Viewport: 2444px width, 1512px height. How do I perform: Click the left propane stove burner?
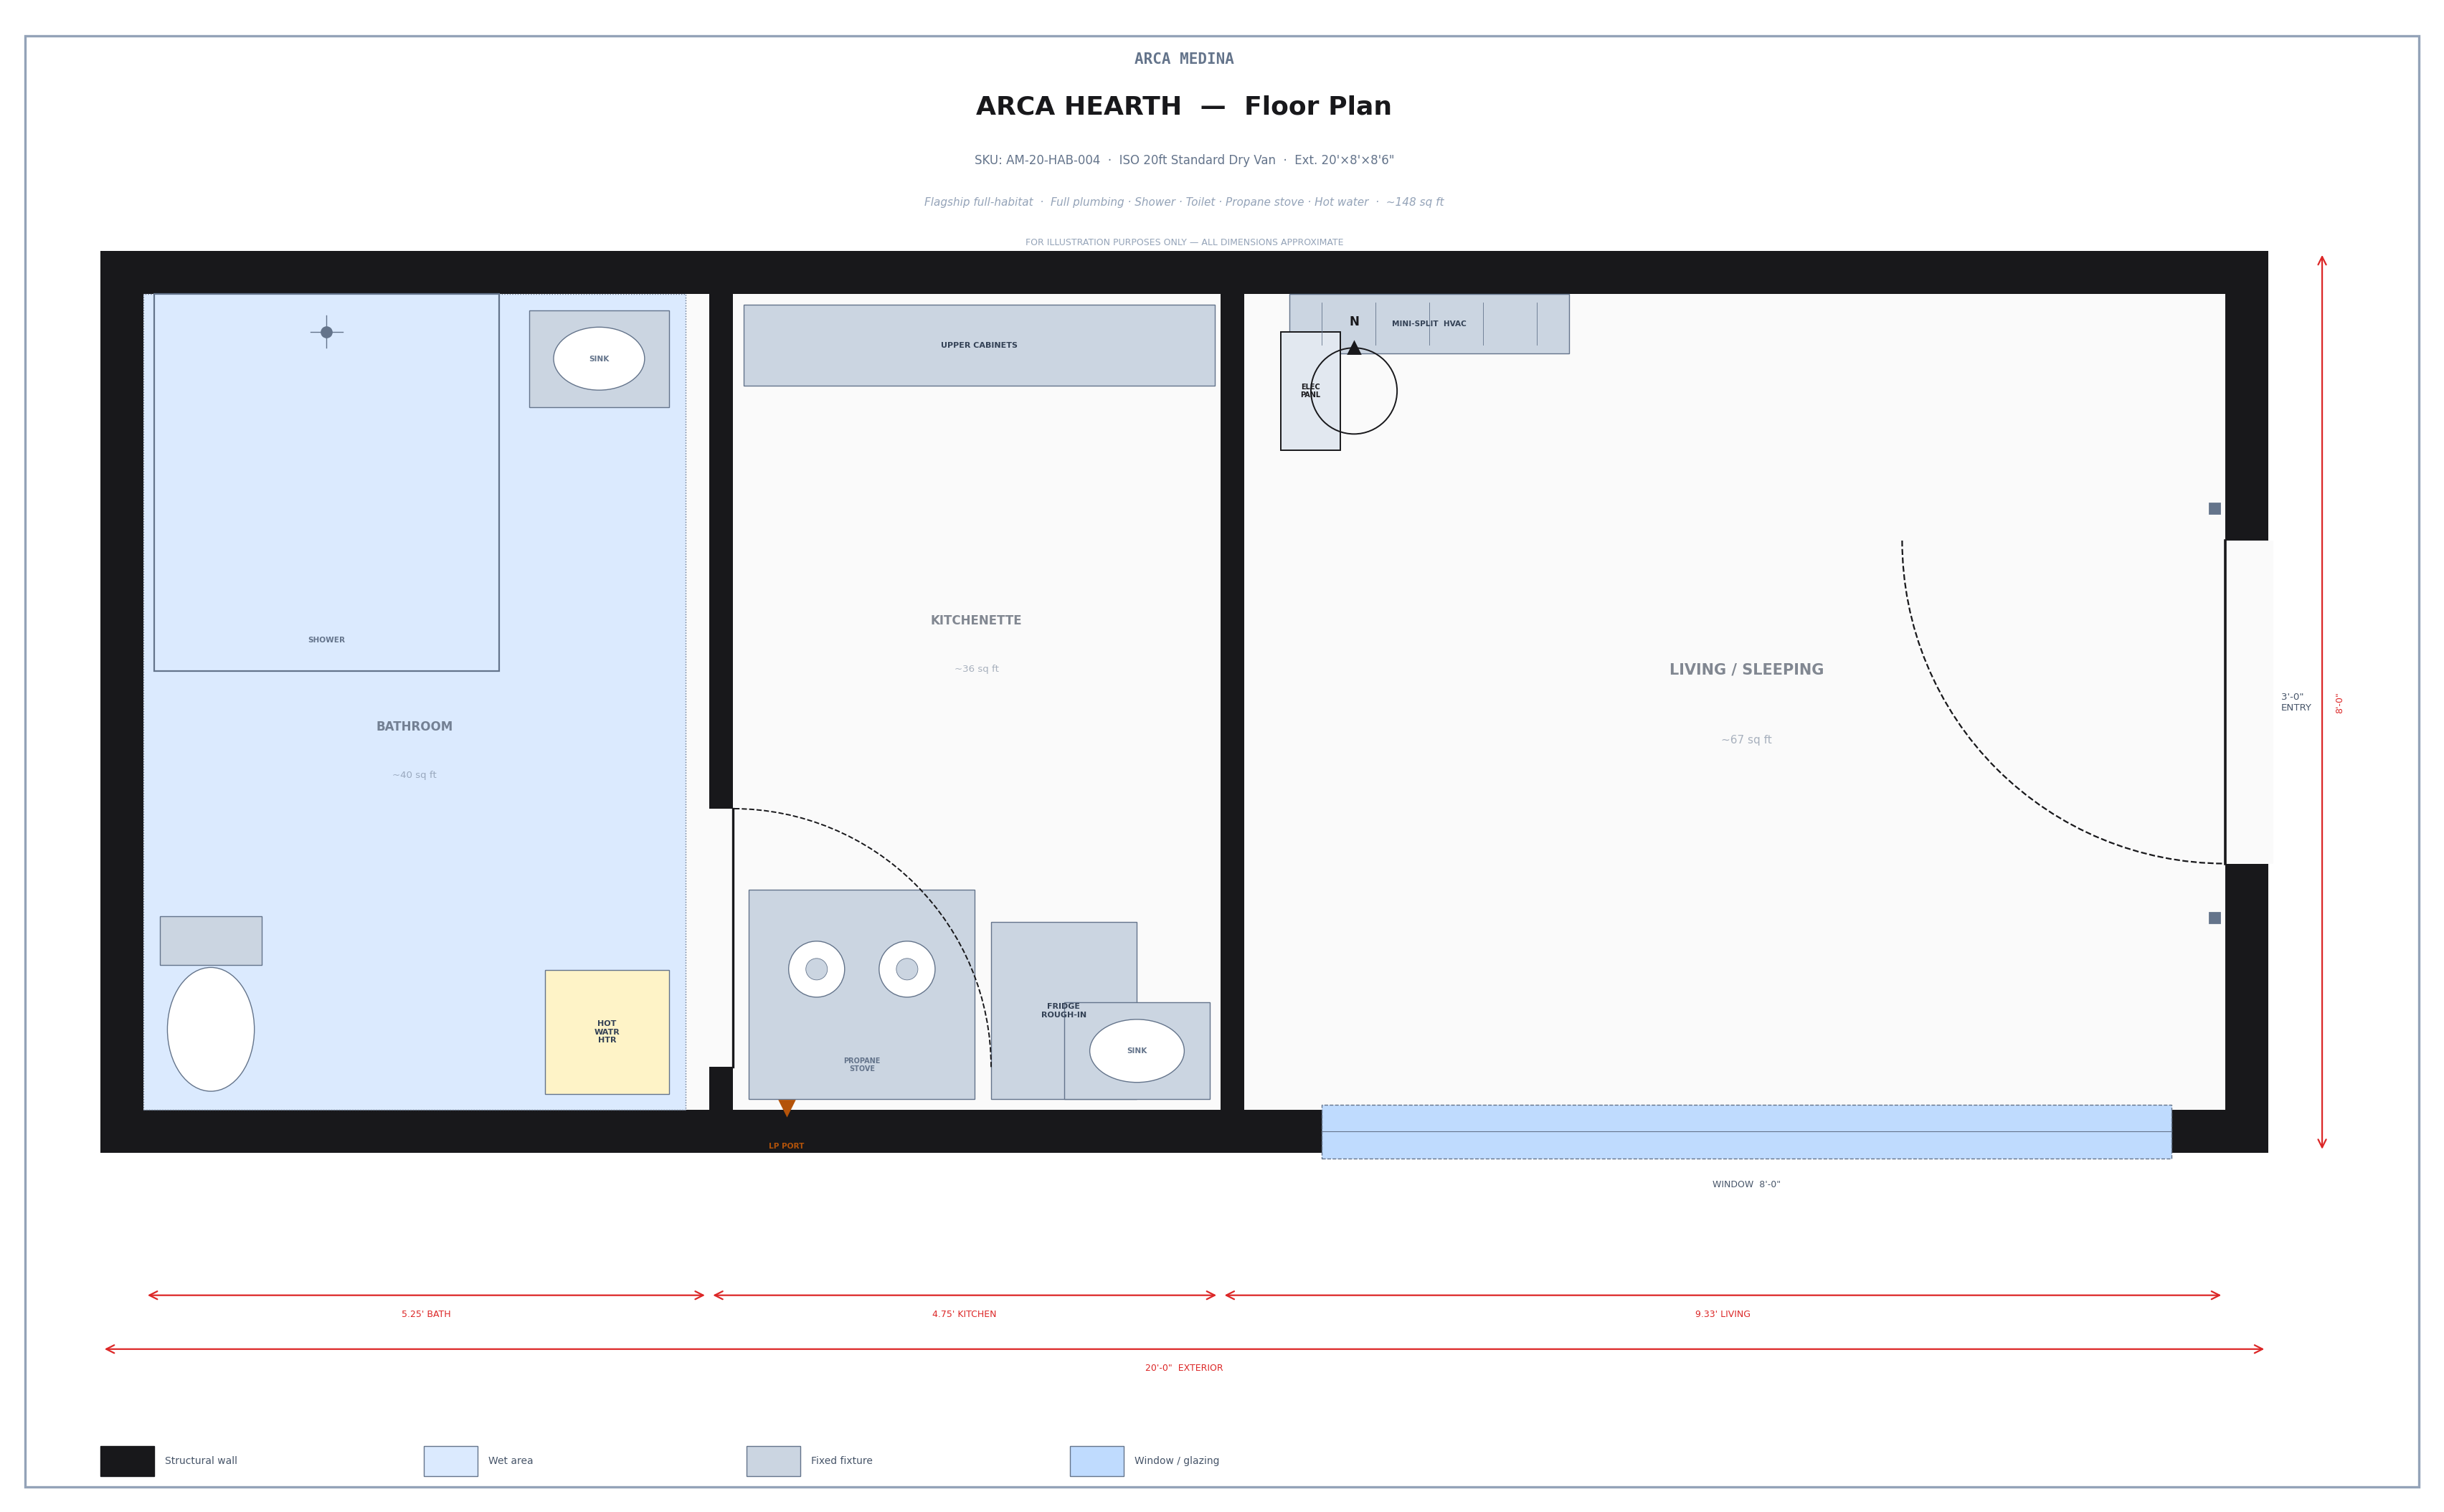tap(816, 969)
